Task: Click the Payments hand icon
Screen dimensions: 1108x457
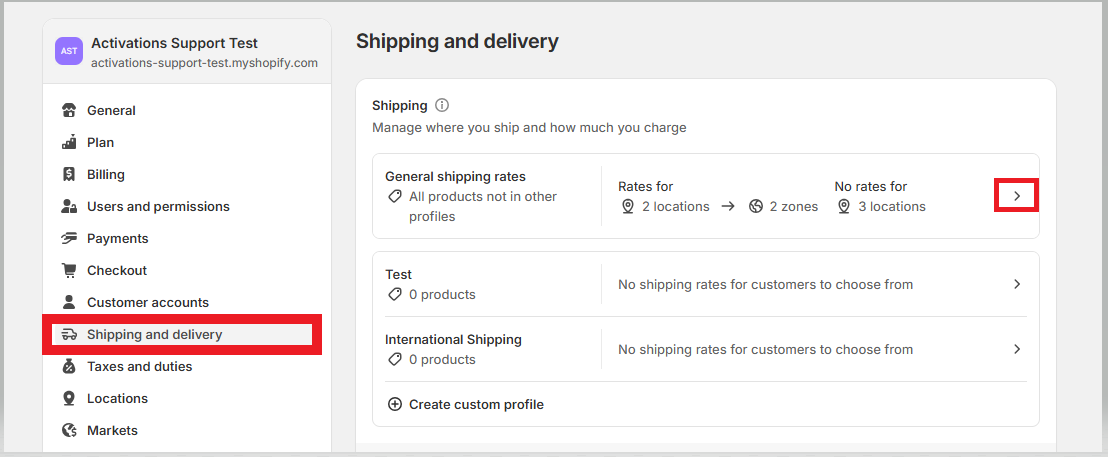Action: pos(69,239)
